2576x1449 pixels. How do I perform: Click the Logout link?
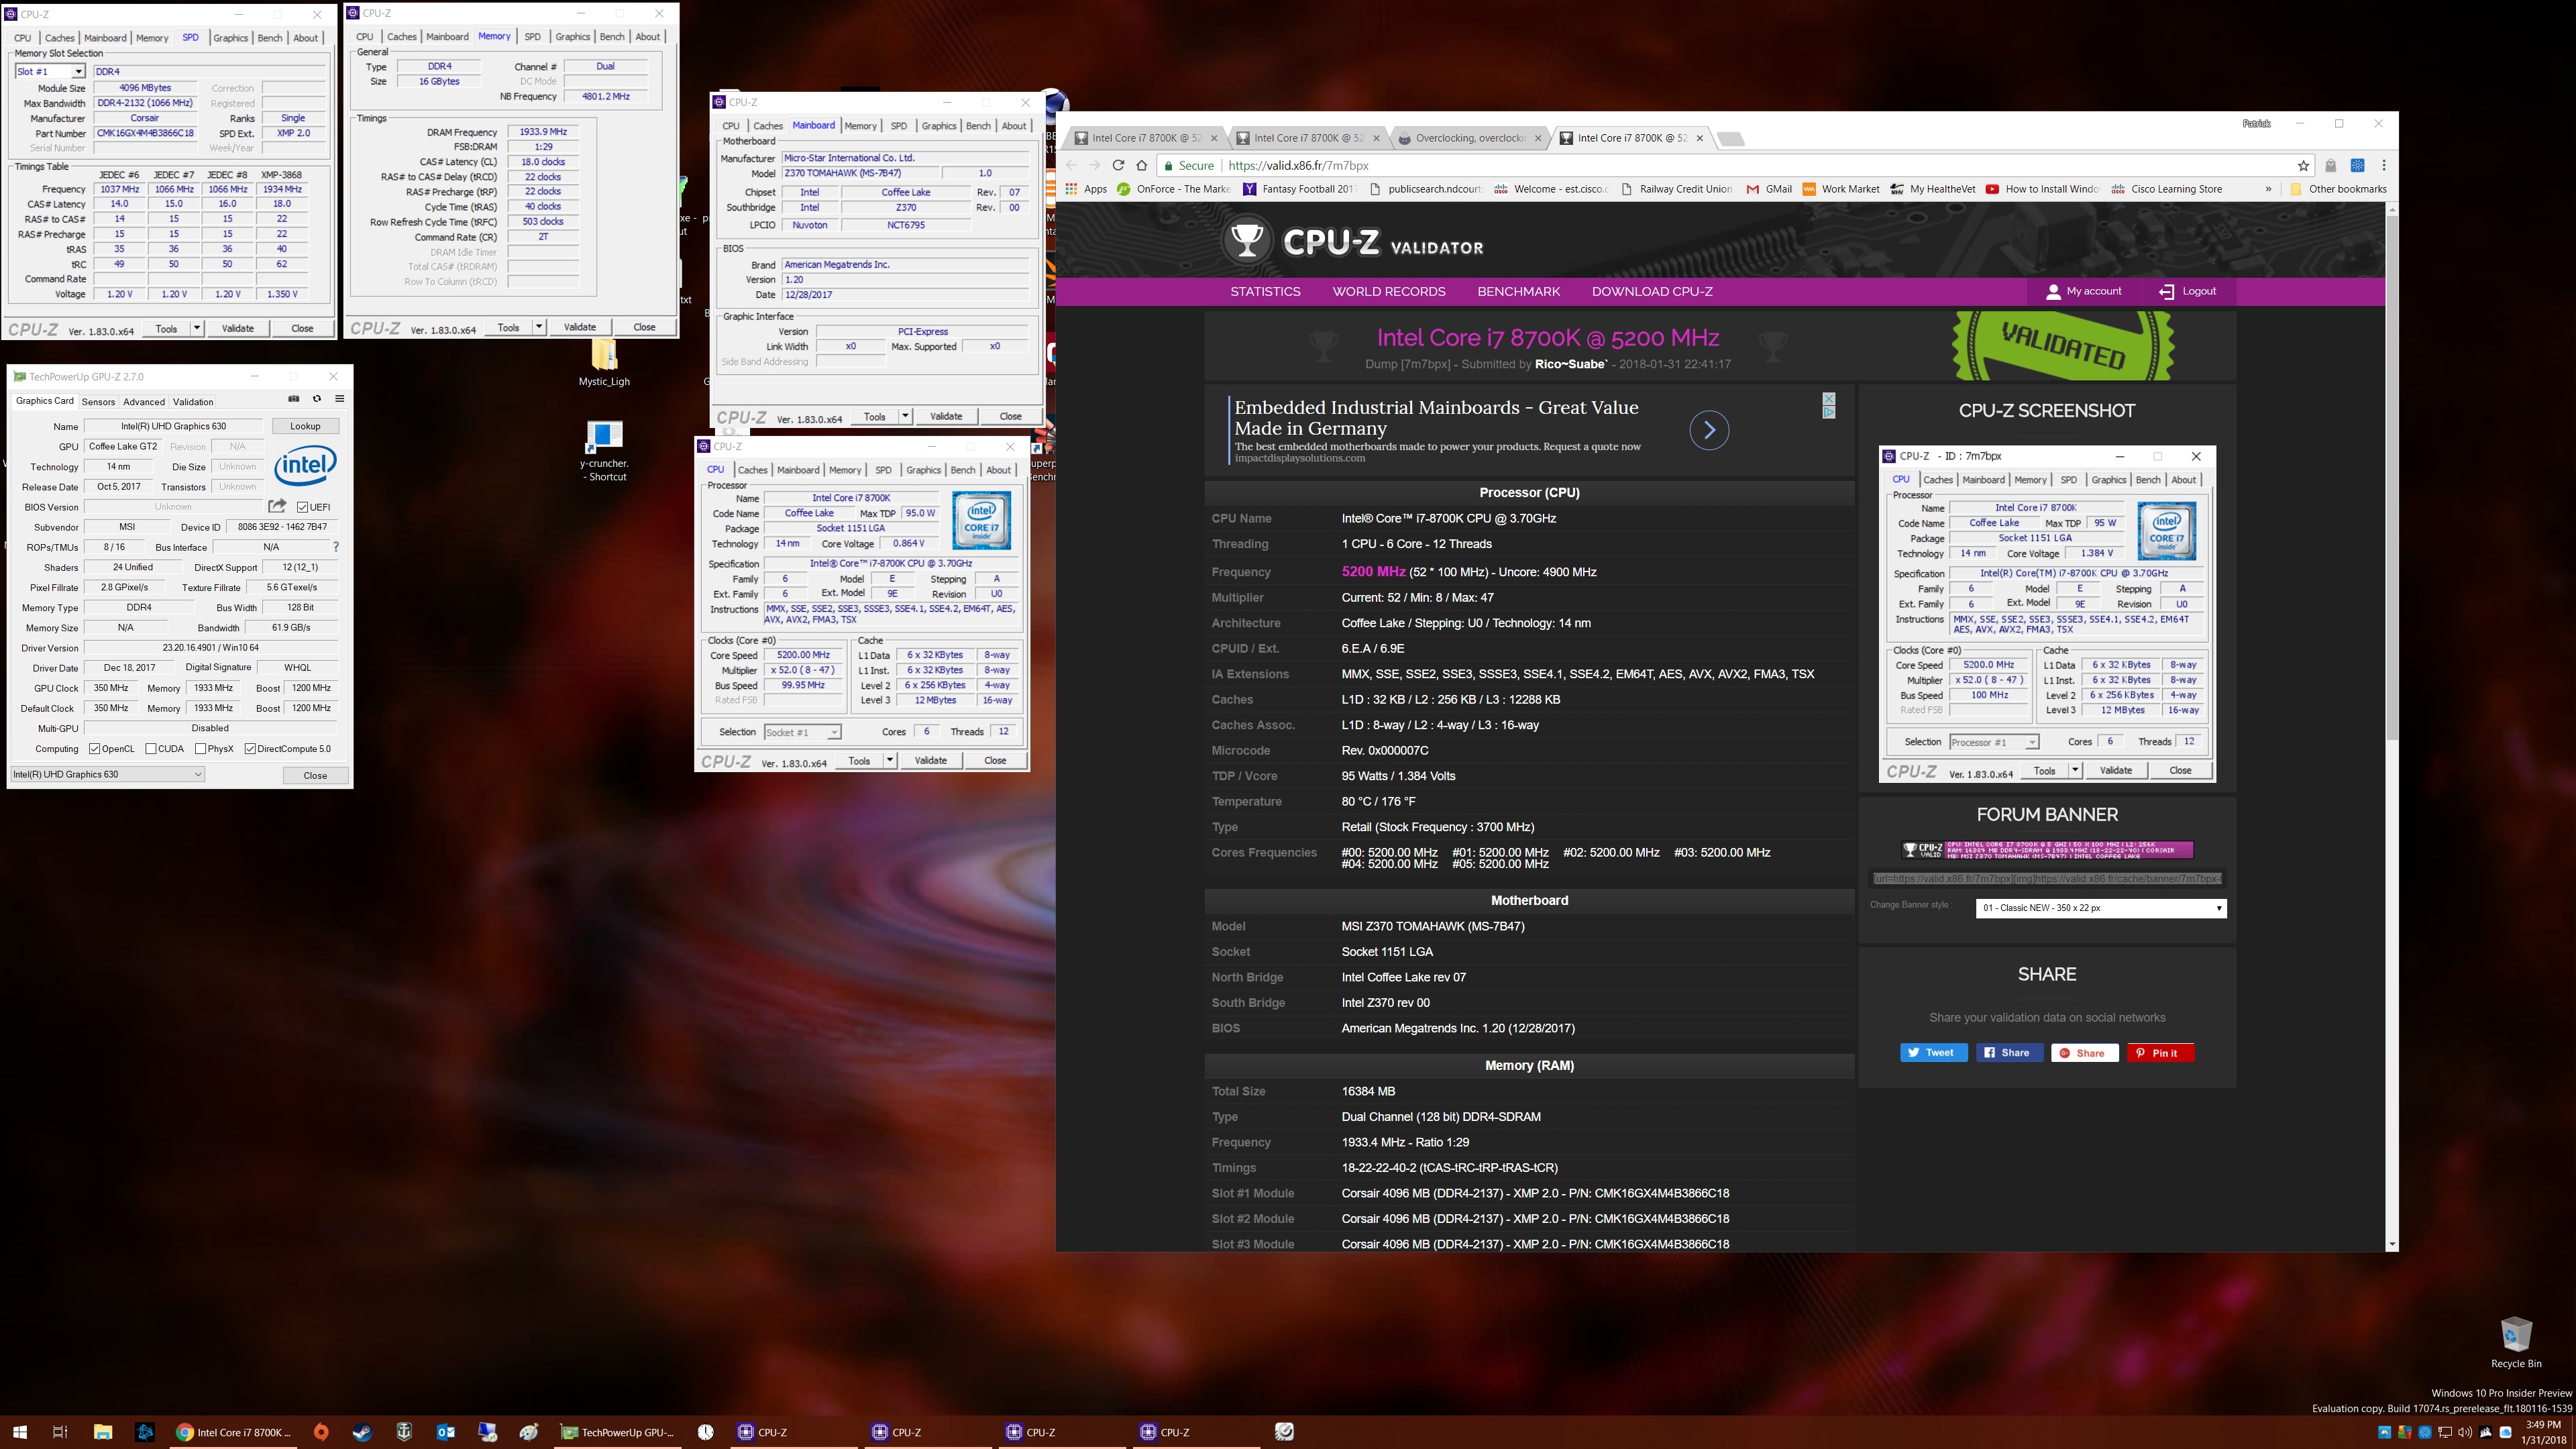tap(2188, 291)
